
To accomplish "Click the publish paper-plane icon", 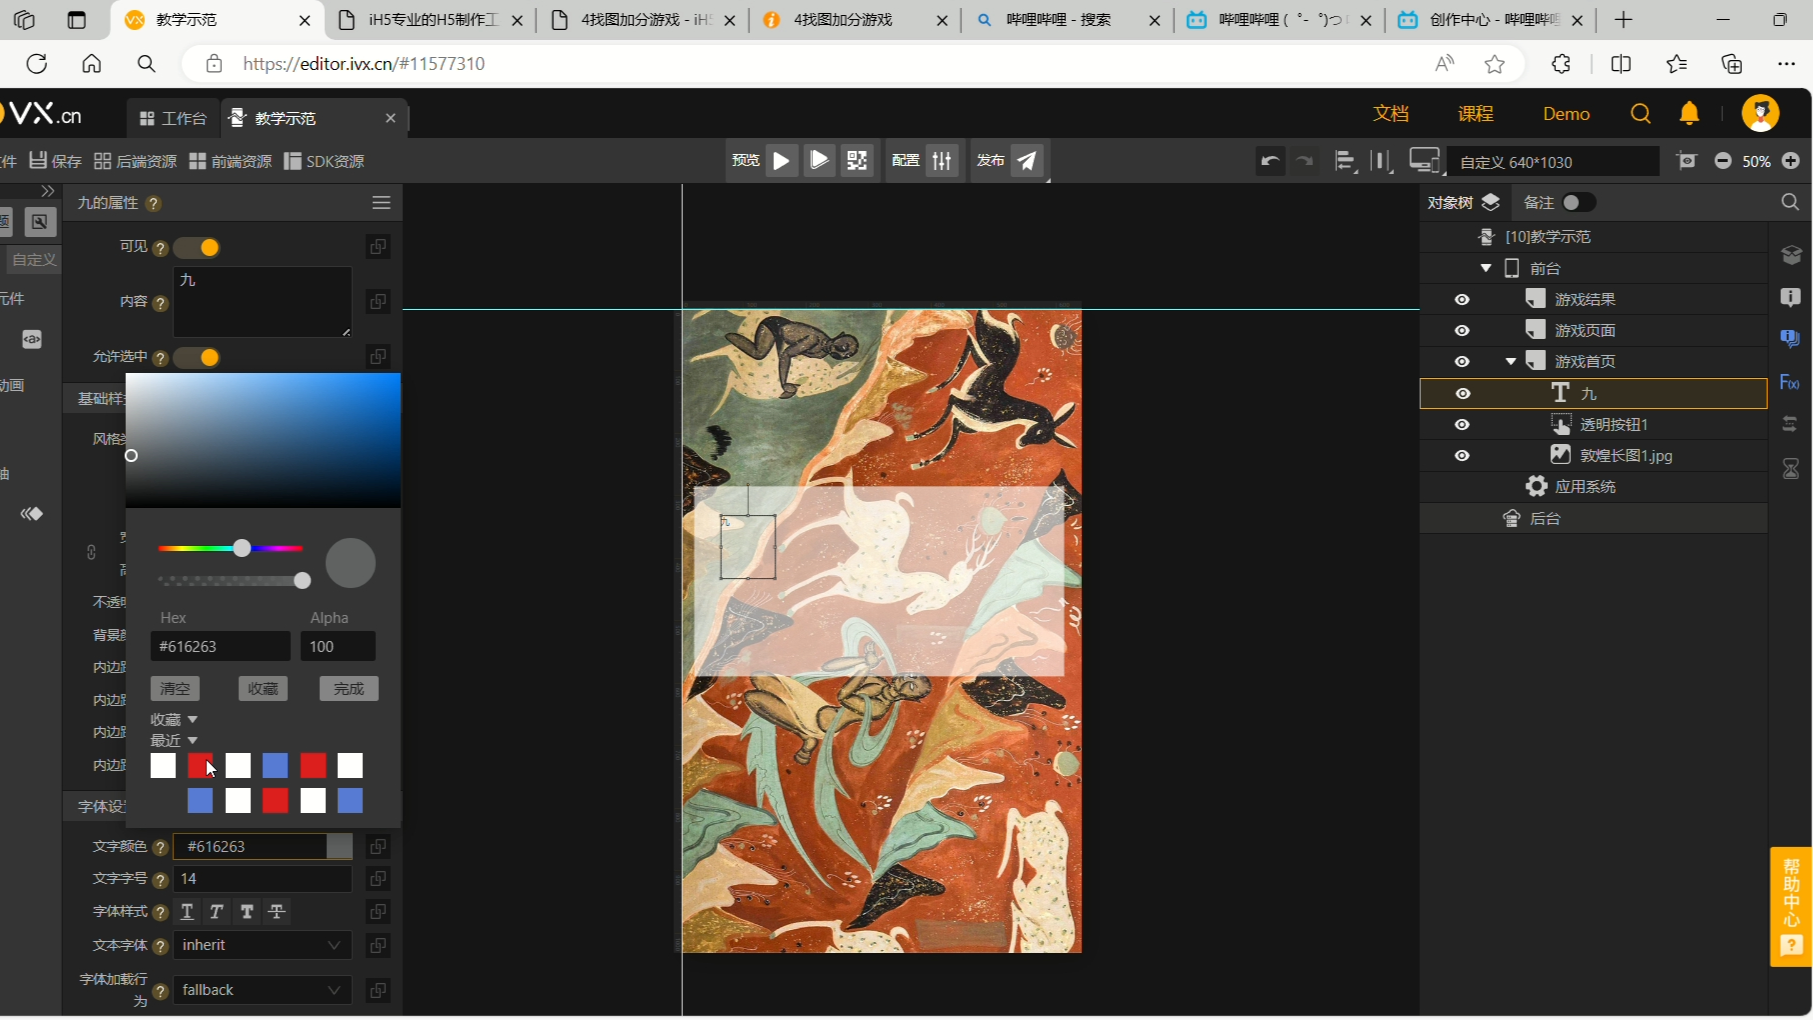I will coord(1027,160).
